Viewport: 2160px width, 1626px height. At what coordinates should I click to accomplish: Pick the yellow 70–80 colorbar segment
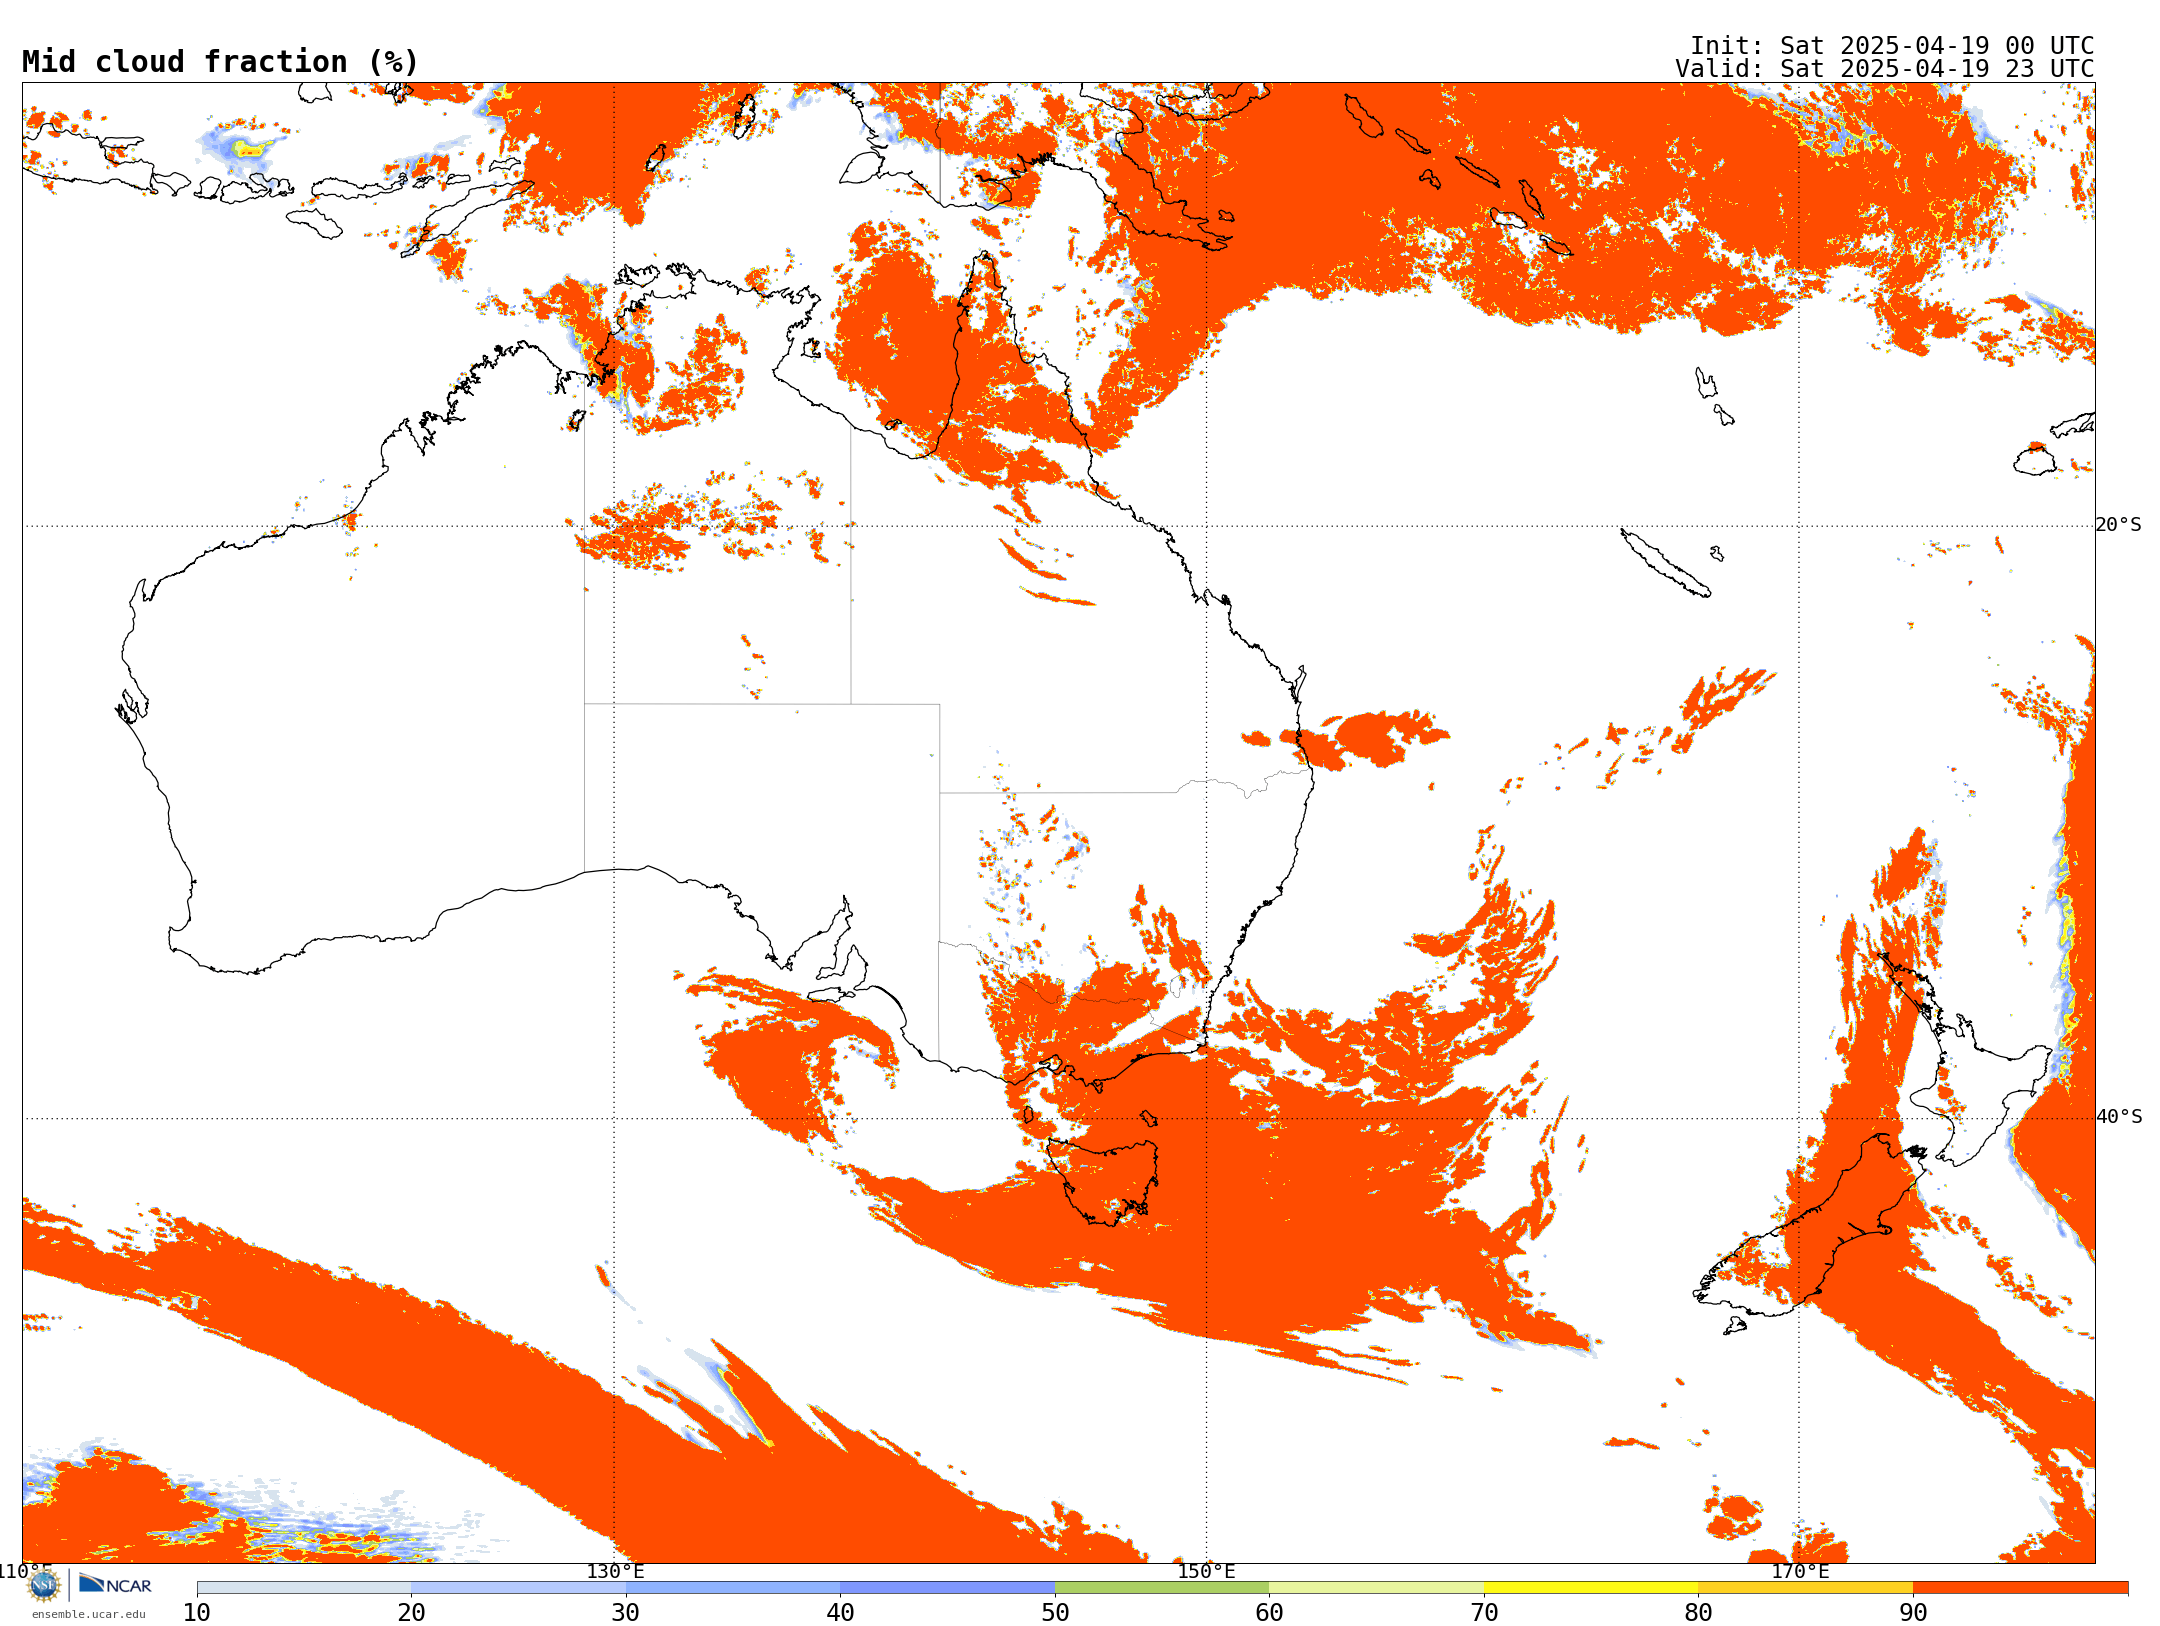click(x=1591, y=1588)
